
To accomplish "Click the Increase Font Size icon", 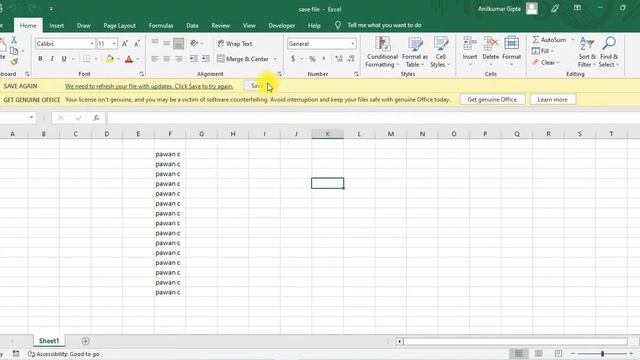I will [125, 44].
